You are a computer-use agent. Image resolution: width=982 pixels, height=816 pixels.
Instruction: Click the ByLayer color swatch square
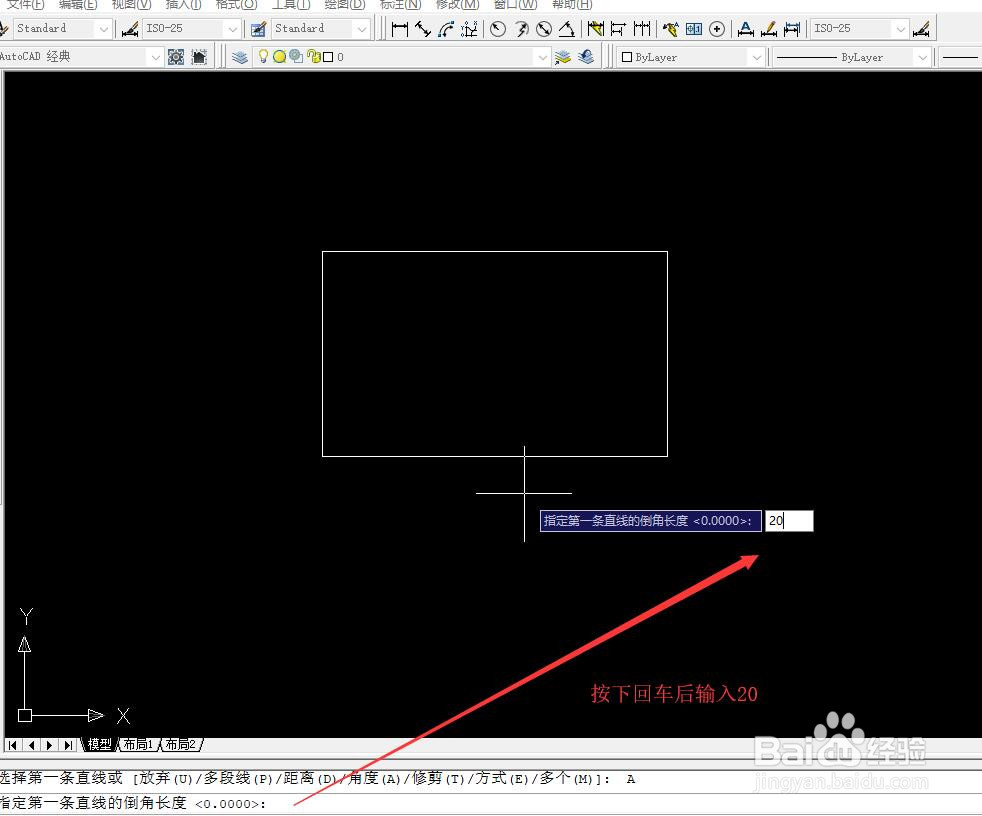click(627, 57)
